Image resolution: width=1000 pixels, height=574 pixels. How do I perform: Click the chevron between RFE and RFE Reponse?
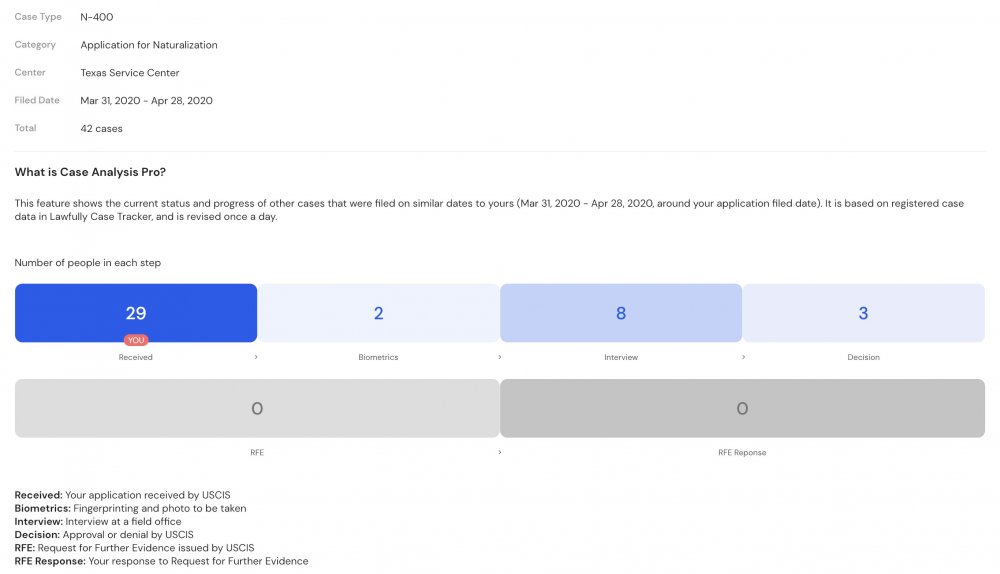coord(499,452)
